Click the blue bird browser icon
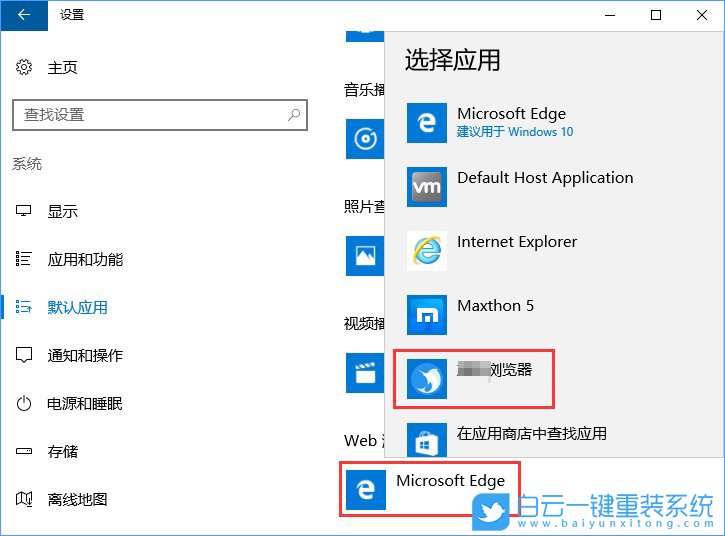Viewport: 725px width, 536px height. [427, 379]
